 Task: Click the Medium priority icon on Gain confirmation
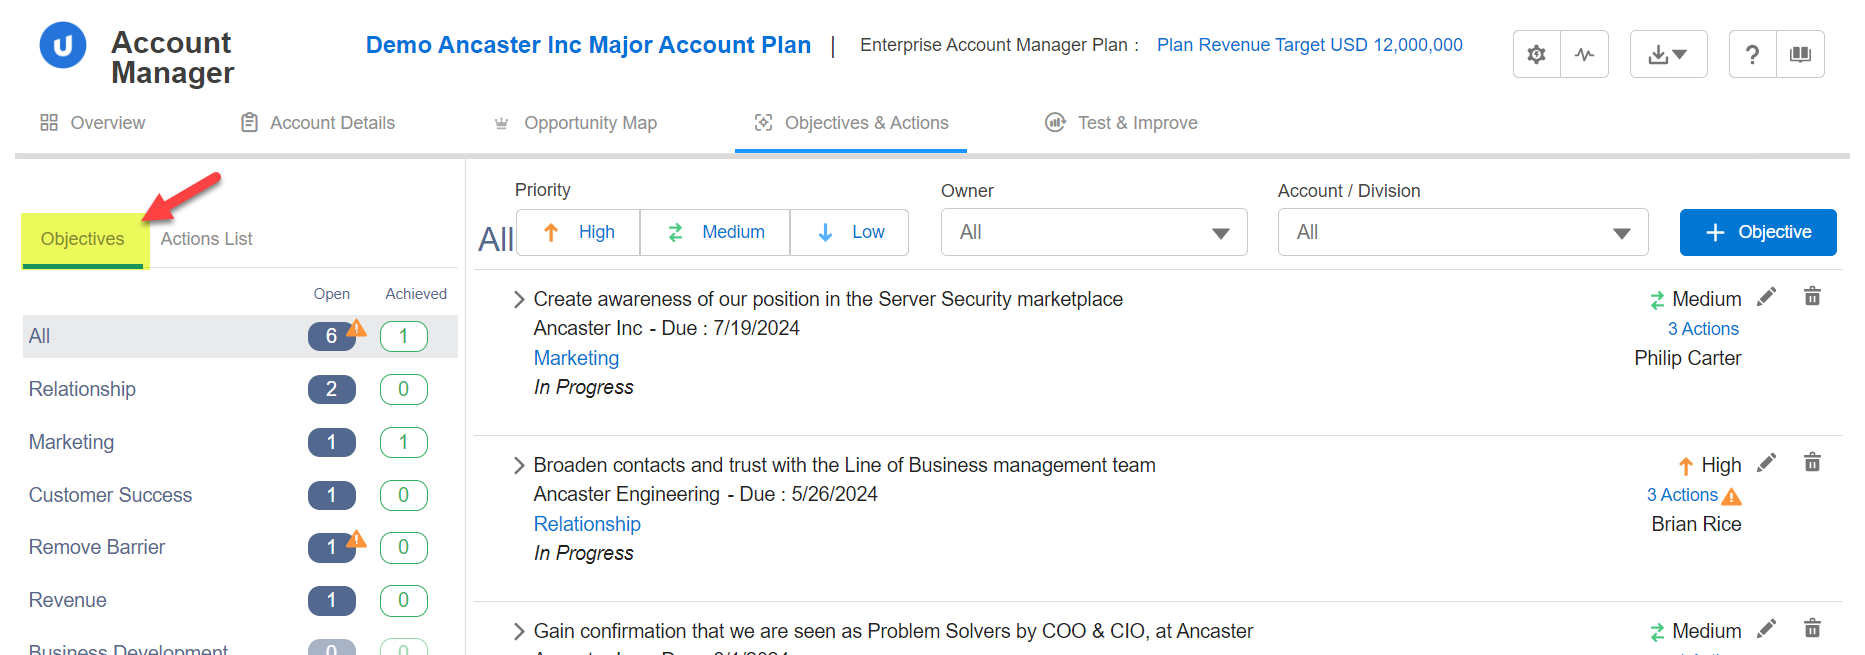1657,632
